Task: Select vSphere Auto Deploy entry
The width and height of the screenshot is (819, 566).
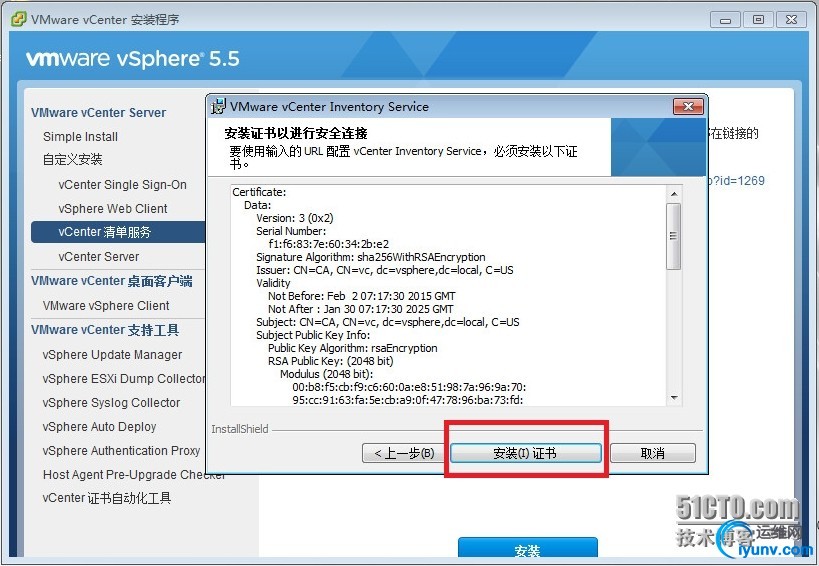Action: [x=99, y=427]
